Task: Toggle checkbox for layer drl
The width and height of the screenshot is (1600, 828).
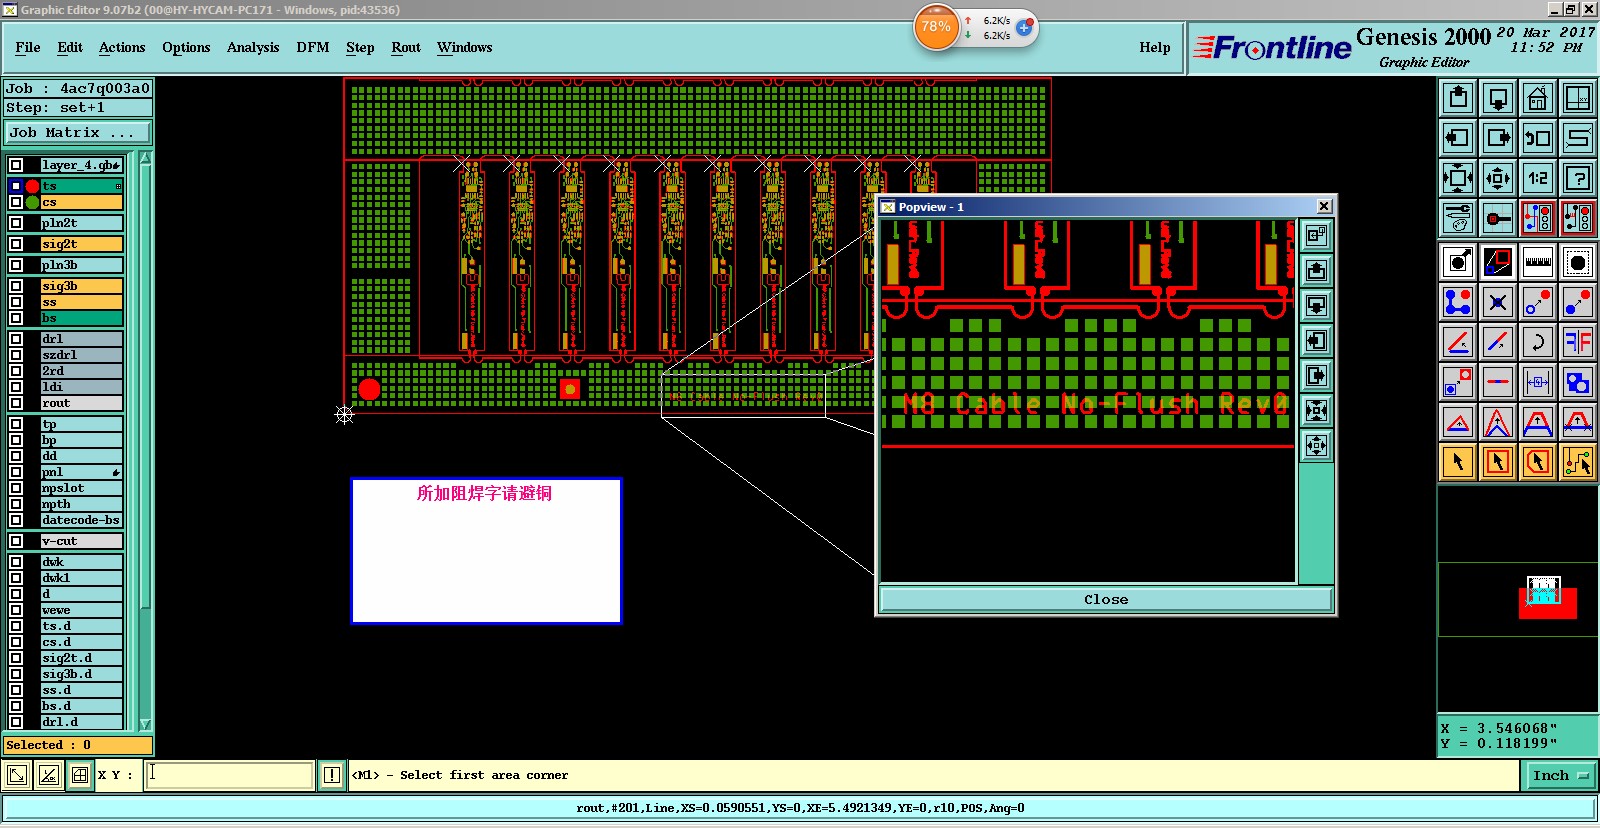Action: pos(16,339)
